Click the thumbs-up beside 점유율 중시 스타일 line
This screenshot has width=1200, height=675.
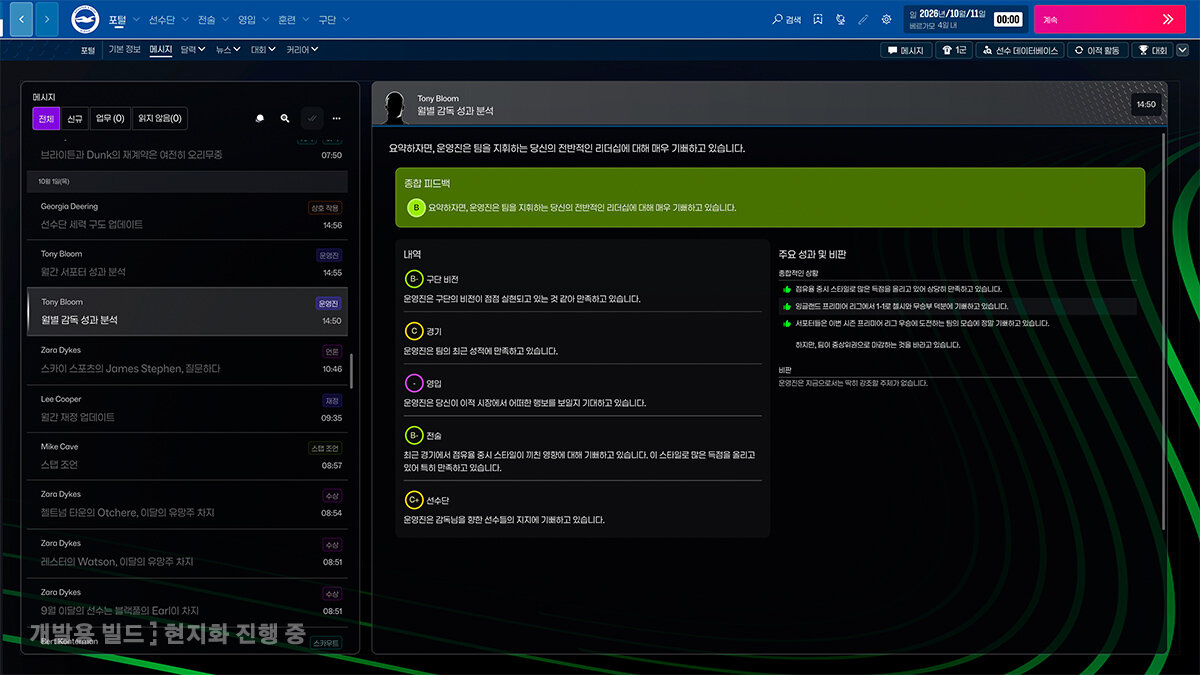787,289
